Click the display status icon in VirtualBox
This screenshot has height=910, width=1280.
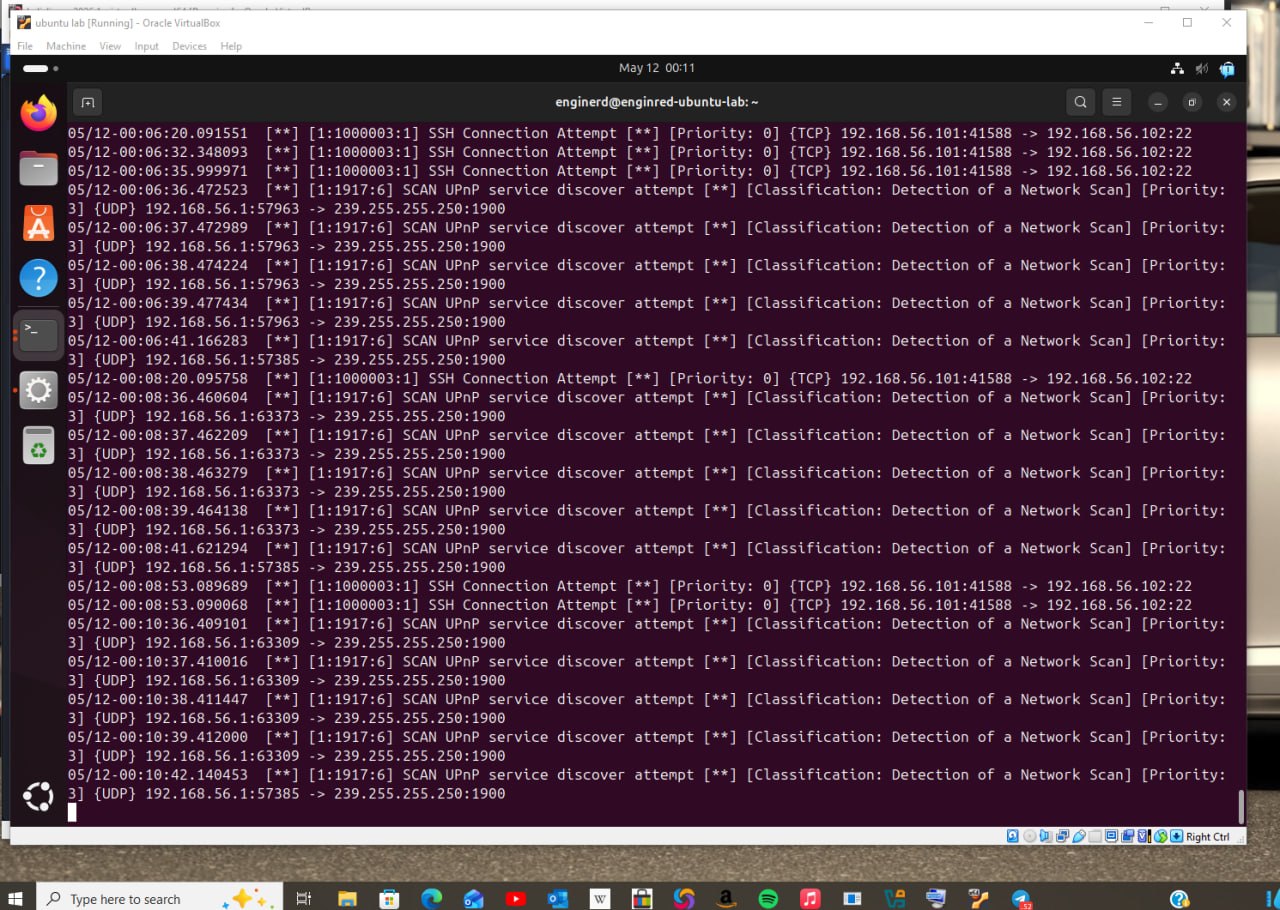tap(1111, 836)
